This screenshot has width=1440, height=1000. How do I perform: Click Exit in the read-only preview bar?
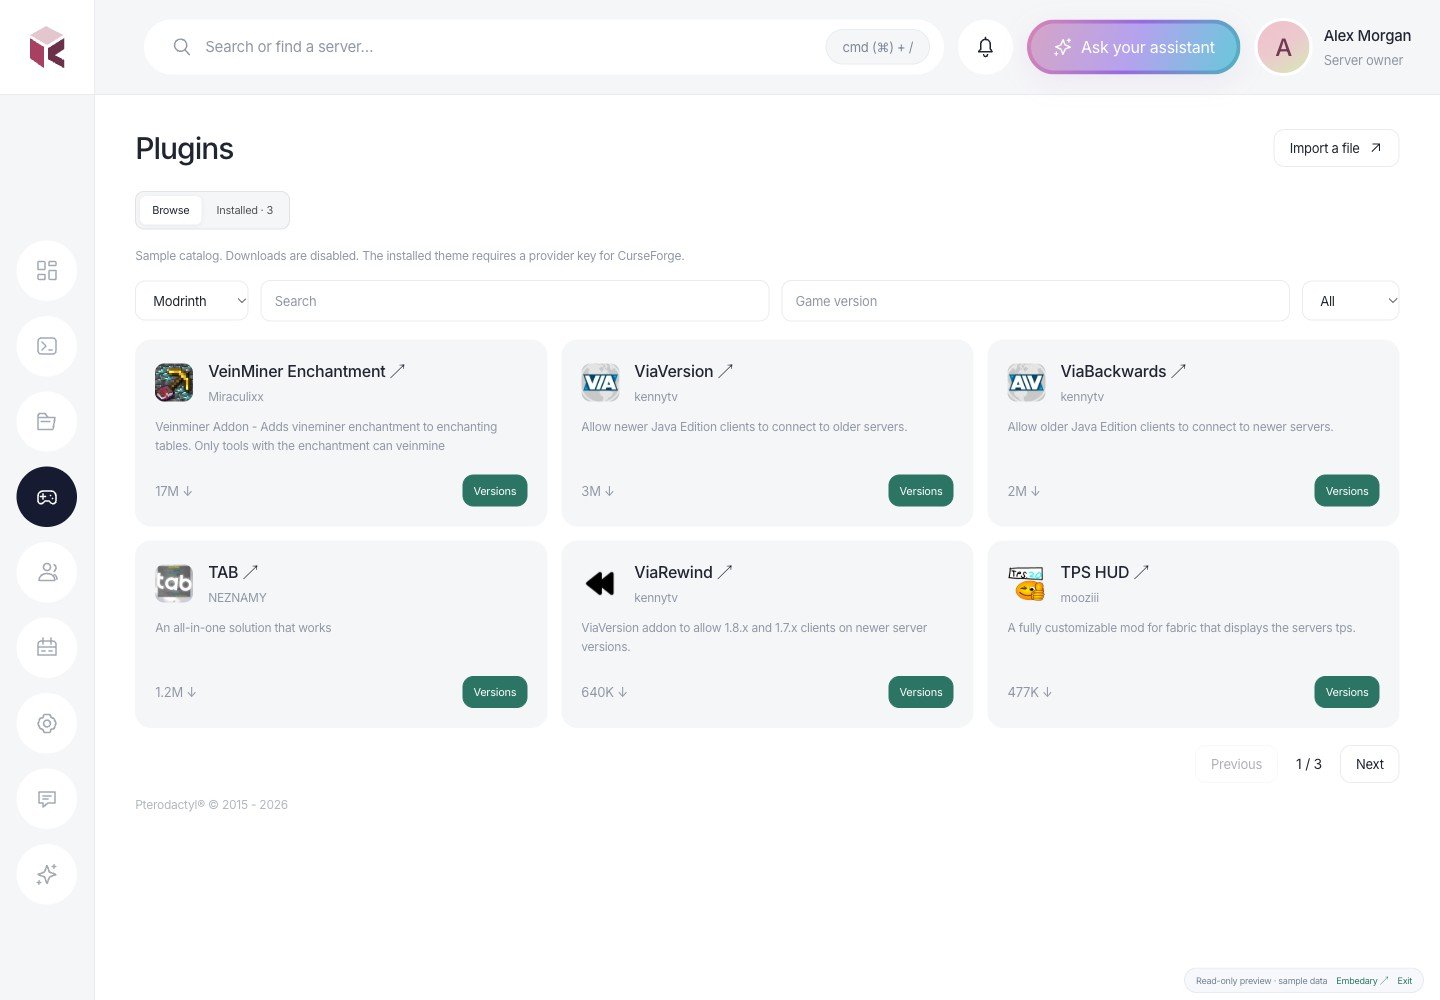[x=1405, y=981]
